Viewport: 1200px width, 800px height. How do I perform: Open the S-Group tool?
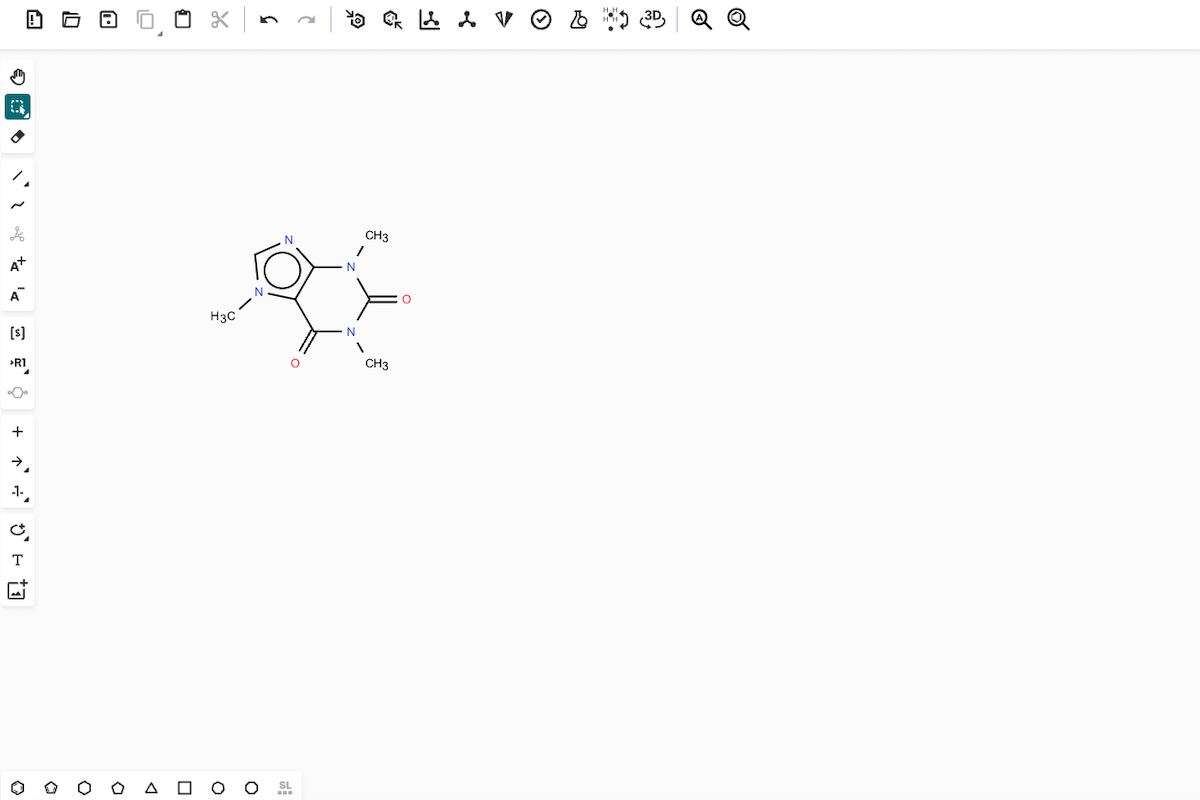17,332
